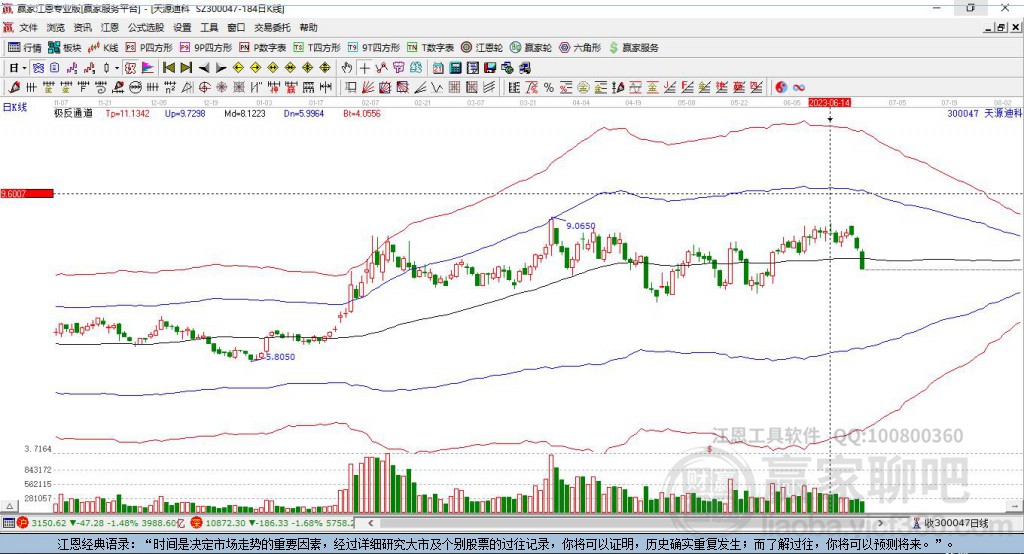Open the 板块 sector view

65,48
